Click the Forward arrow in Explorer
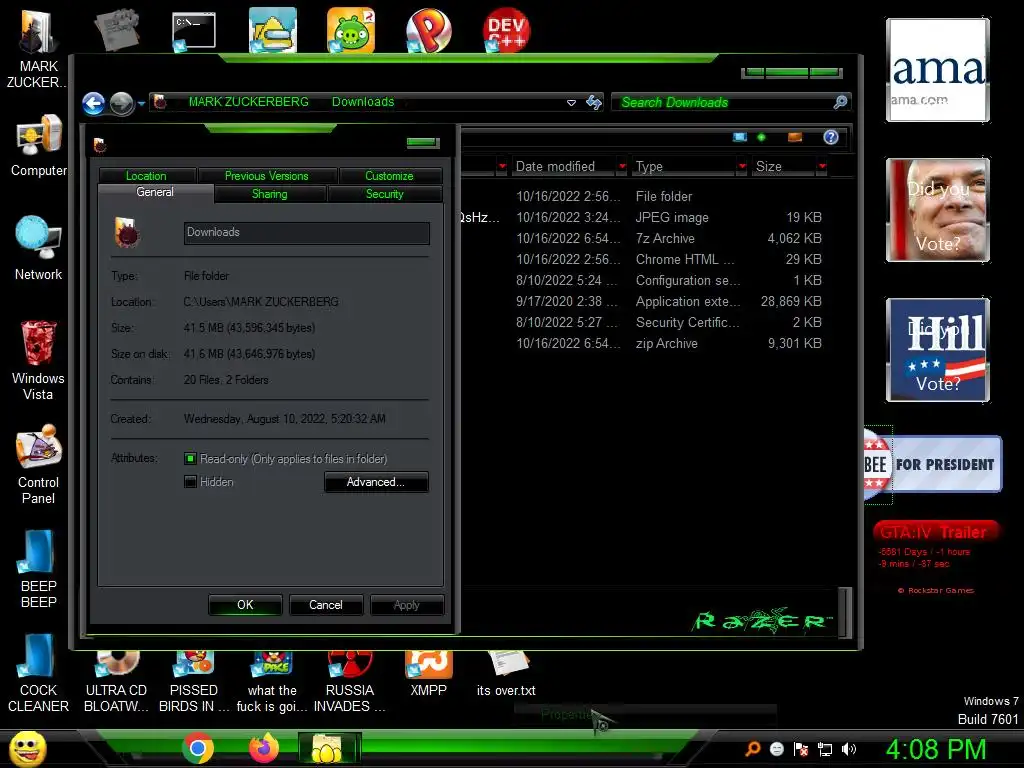The width and height of the screenshot is (1024, 768). [x=121, y=103]
